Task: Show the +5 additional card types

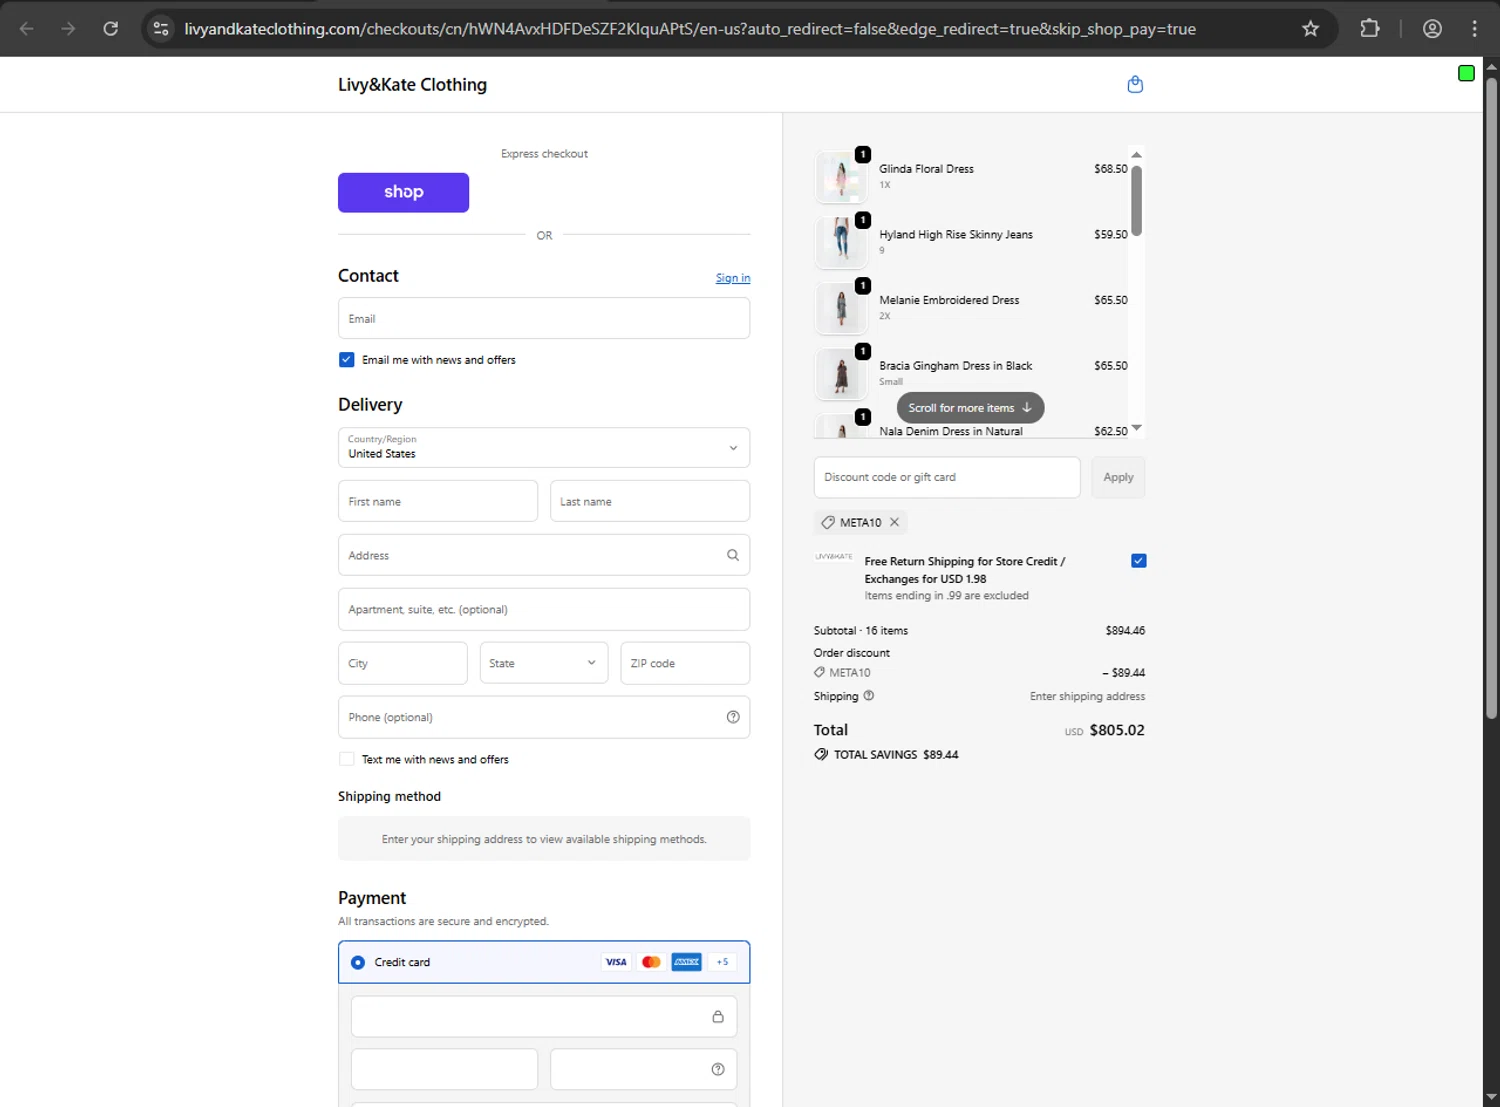Action: 722,962
